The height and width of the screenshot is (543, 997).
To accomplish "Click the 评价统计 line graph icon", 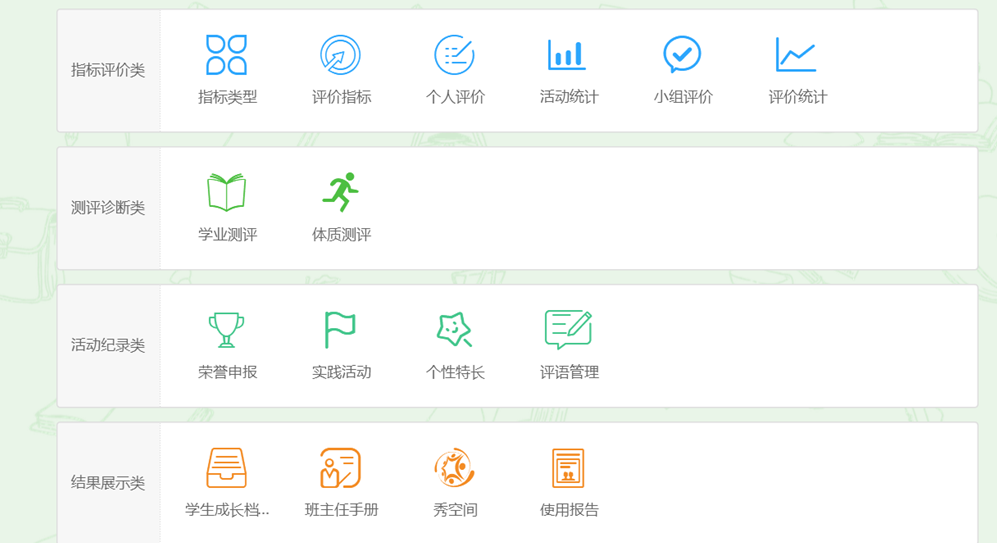I will [796, 55].
